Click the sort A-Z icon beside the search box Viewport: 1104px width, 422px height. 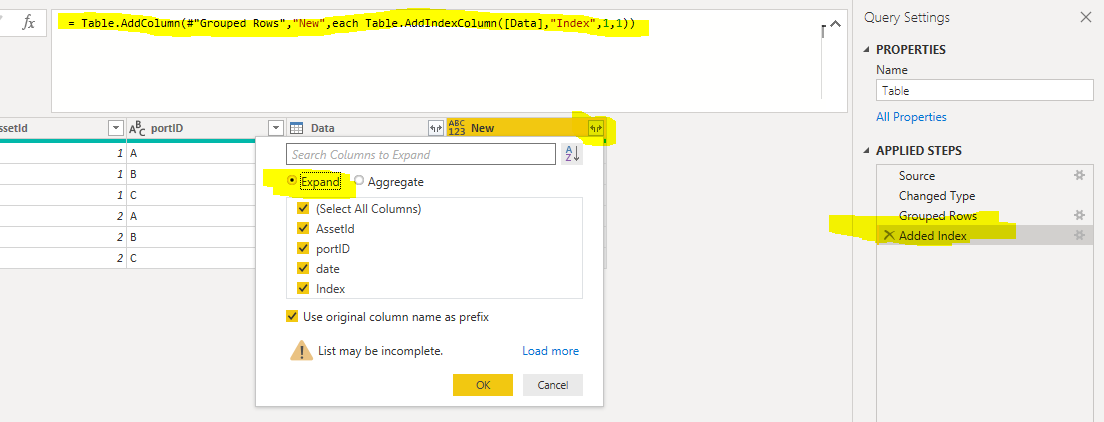(572, 154)
